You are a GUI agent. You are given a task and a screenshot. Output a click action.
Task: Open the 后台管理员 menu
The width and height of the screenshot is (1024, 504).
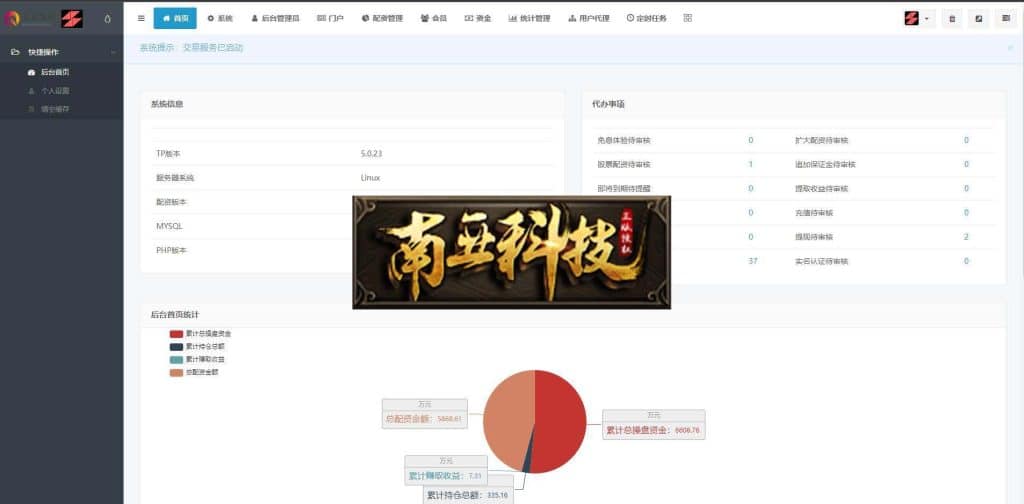click(x=276, y=18)
